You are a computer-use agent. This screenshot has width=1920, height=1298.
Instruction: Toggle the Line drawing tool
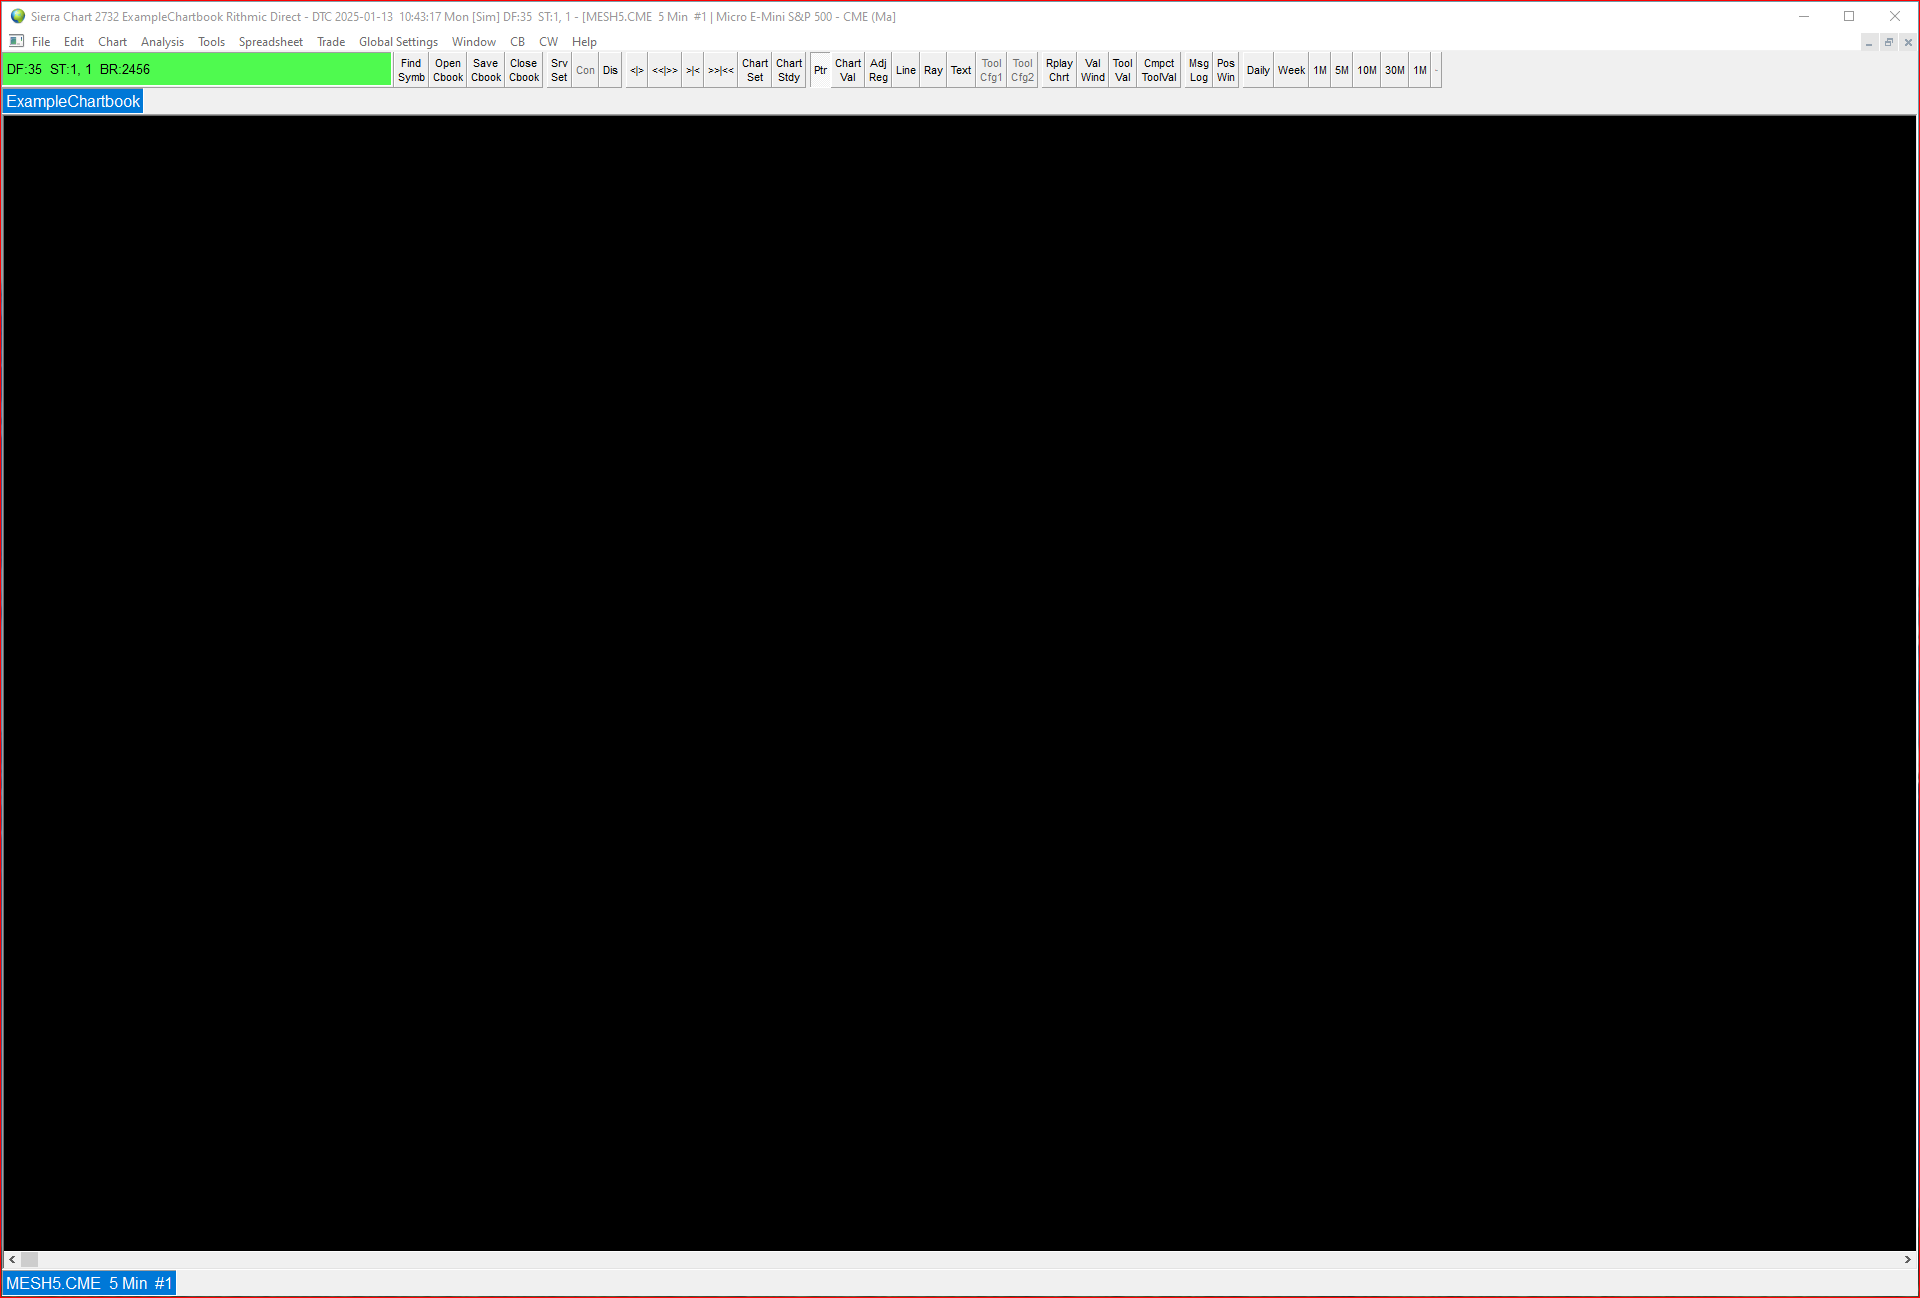pos(906,70)
